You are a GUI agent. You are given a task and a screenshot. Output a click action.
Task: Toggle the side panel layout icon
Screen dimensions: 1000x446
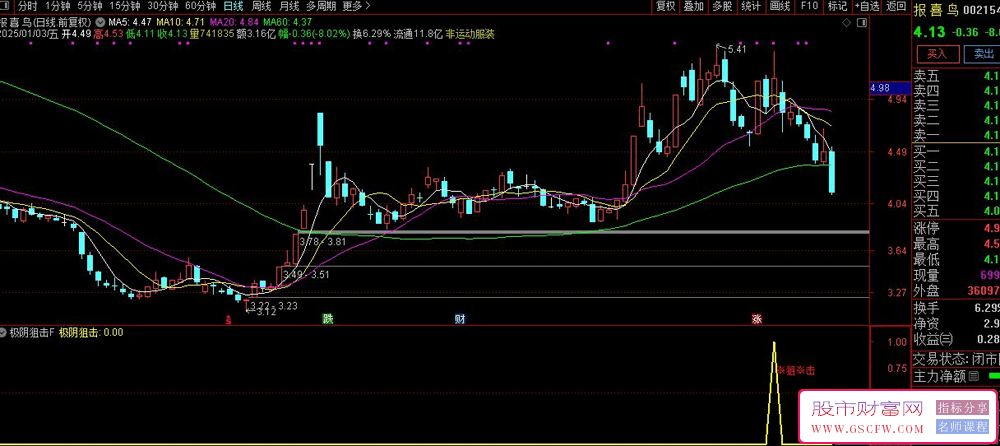[x=861, y=22]
